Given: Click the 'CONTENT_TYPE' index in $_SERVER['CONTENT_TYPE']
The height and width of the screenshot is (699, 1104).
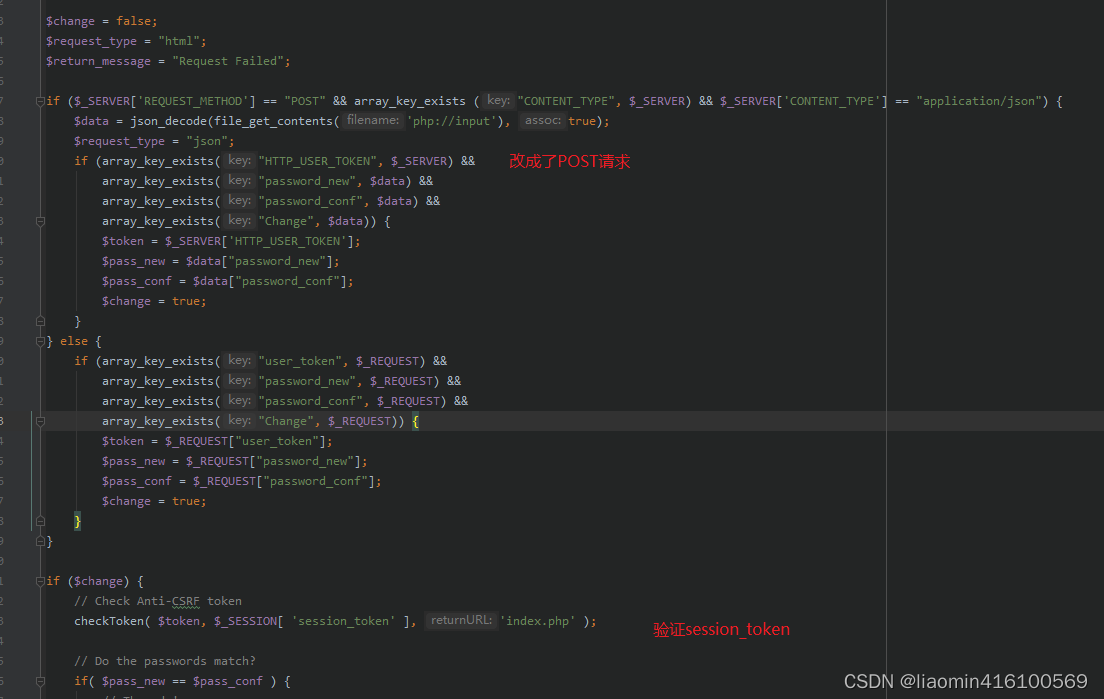Looking at the screenshot, I should tap(832, 101).
